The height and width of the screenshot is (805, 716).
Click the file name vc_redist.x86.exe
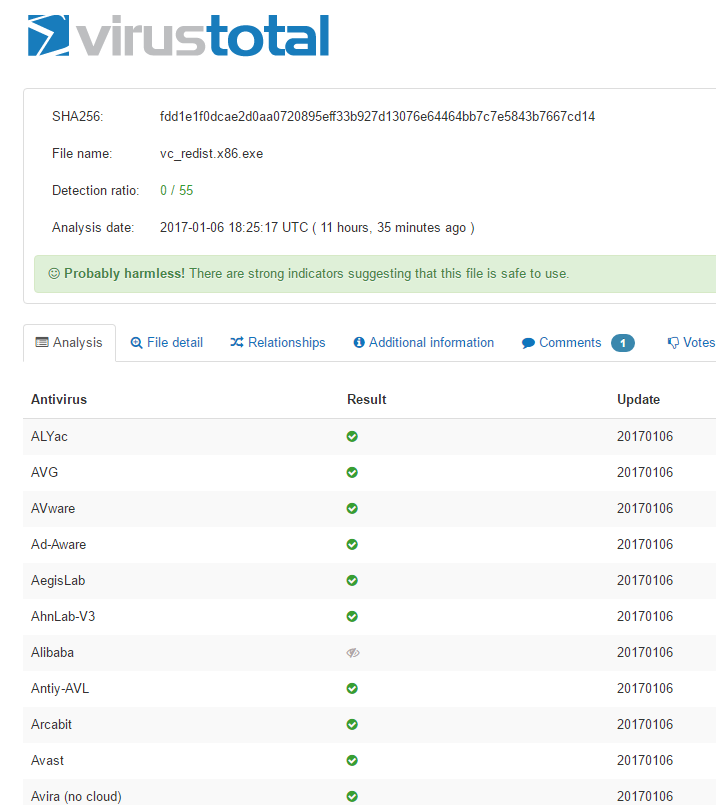tap(211, 154)
